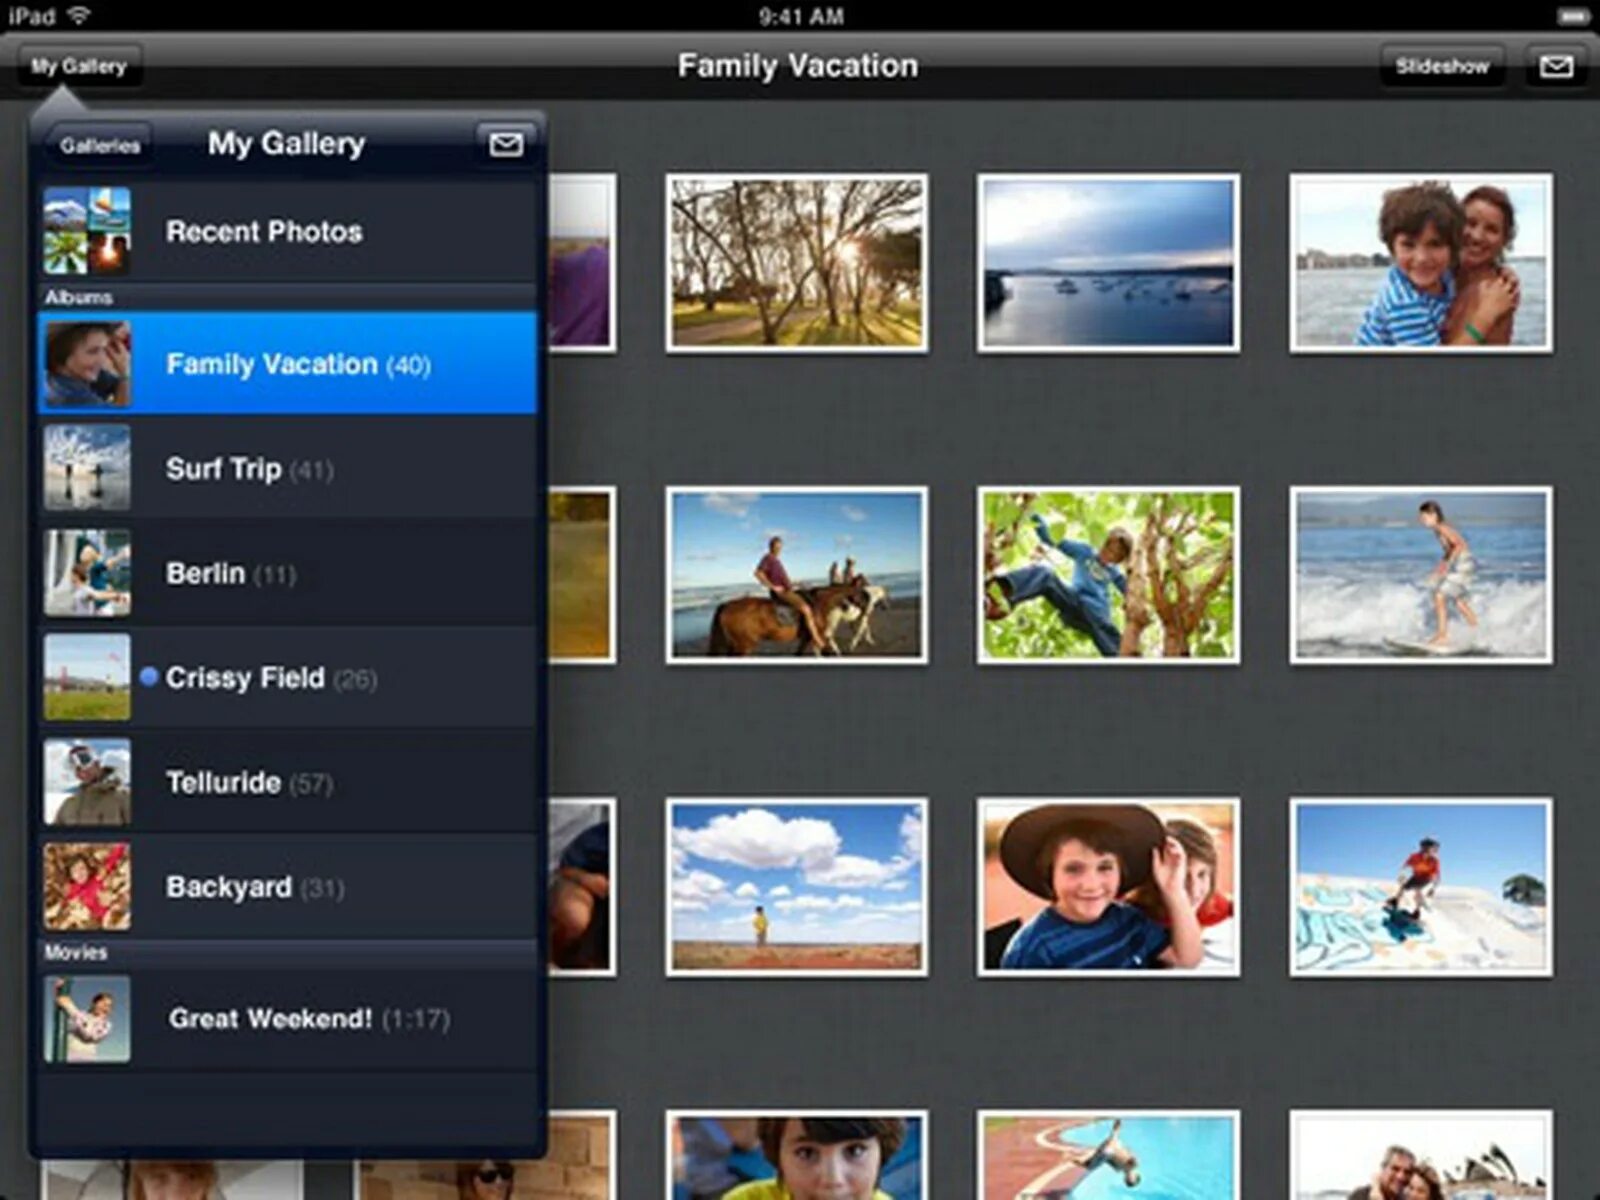Open the boy in cowboy hat photo
1600x1200 pixels.
click(1108, 887)
